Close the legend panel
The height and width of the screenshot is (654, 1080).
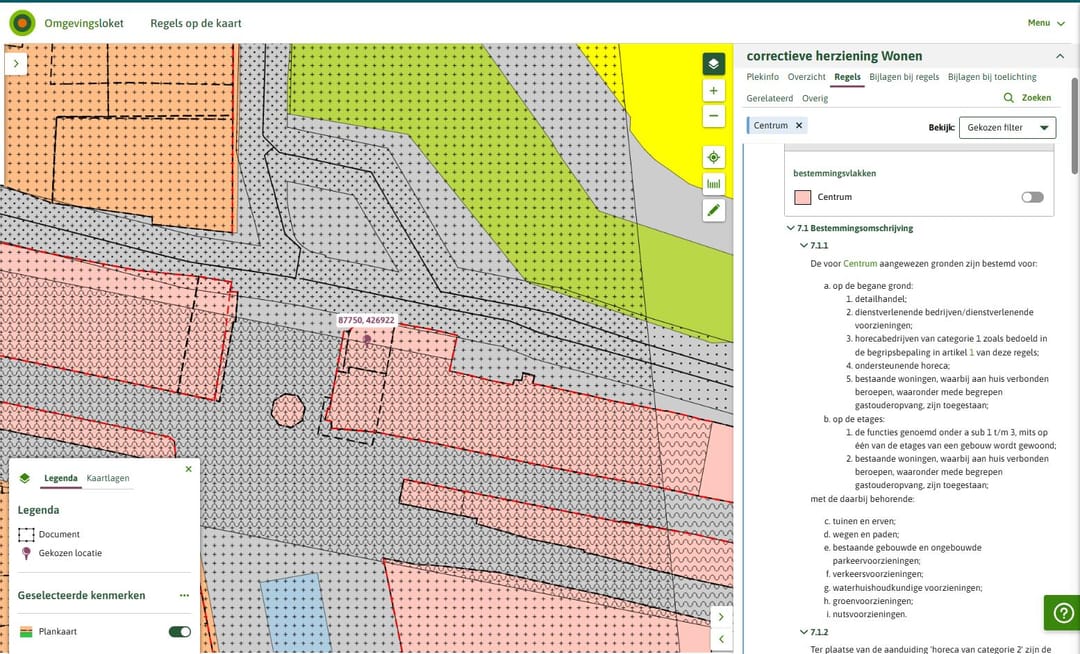(x=188, y=468)
